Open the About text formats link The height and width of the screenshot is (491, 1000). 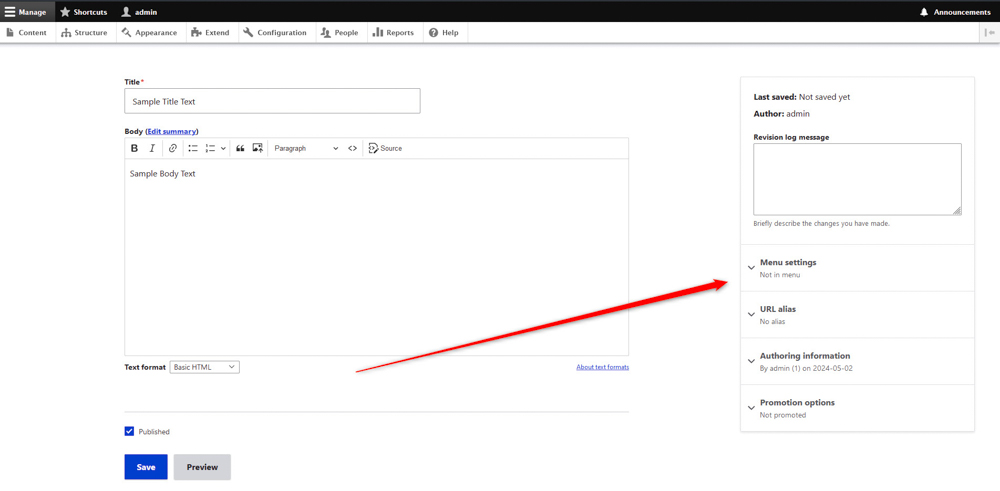pos(603,367)
